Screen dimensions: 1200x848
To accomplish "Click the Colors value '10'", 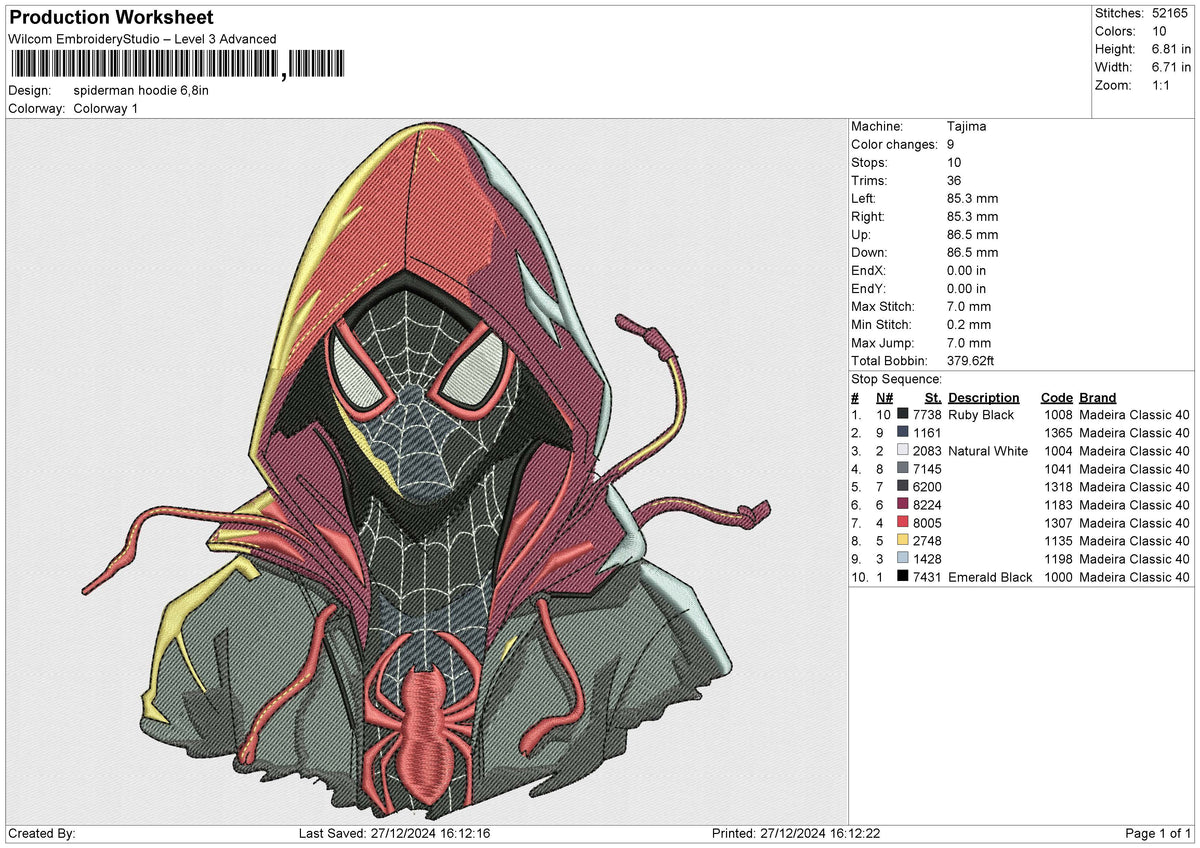I will pyautogui.click(x=1161, y=31).
